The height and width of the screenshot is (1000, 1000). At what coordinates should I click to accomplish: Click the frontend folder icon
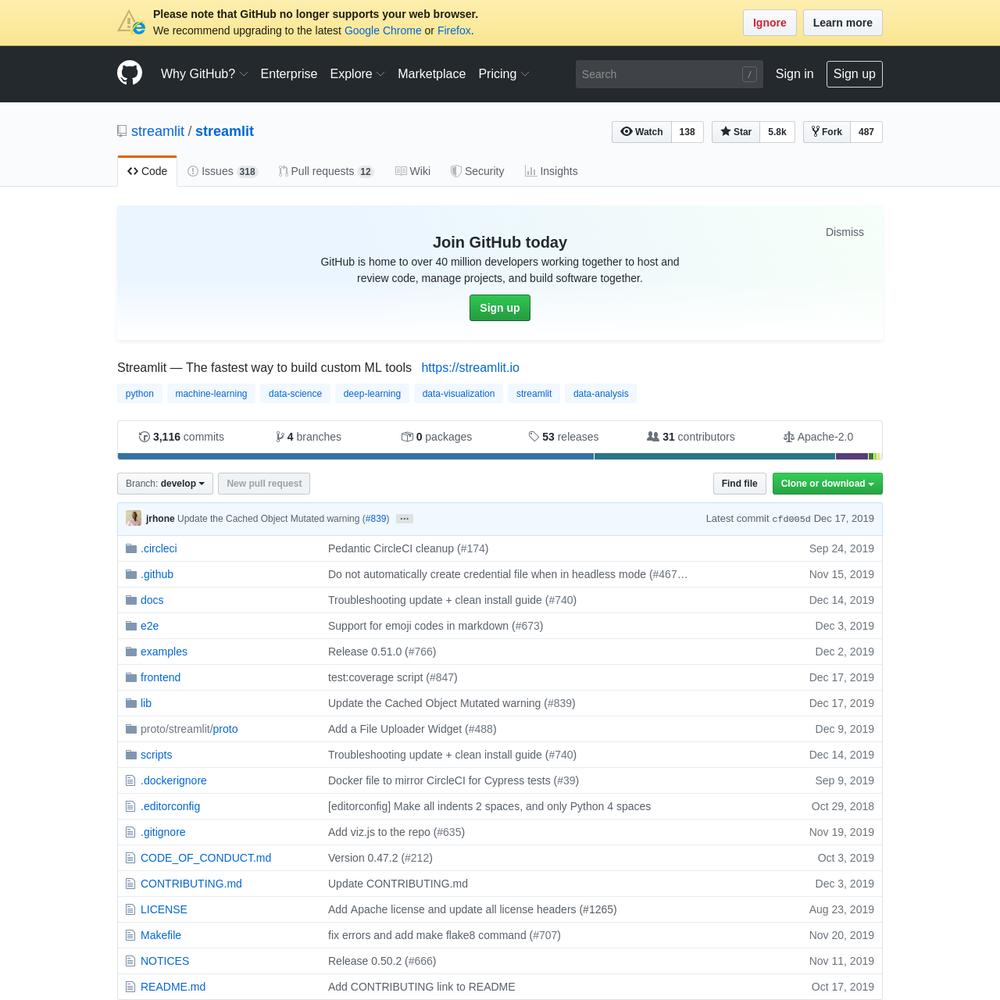click(131, 677)
